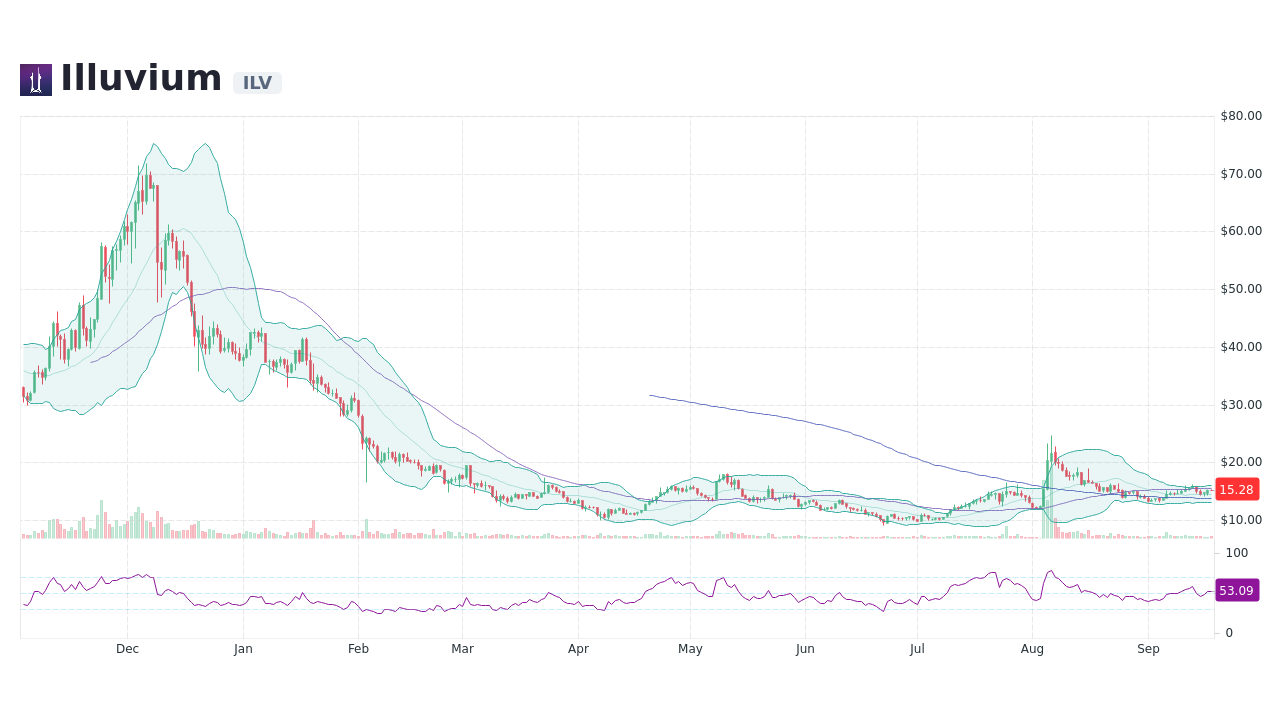Click the 0 label on the RSI axis
Viewport: 1280px width, 720px height.
click(1229, 631)
